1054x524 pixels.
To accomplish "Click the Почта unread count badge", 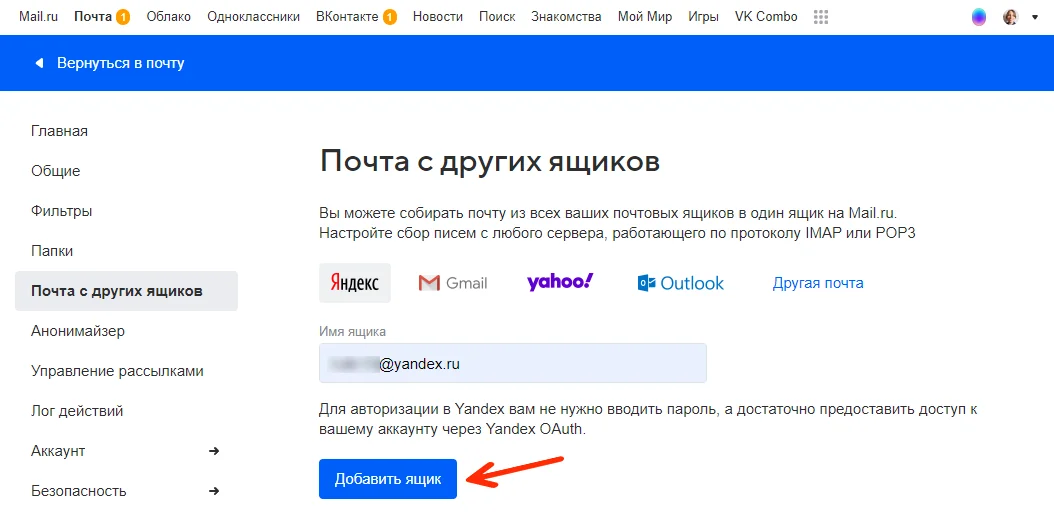I will click(122, 17).
